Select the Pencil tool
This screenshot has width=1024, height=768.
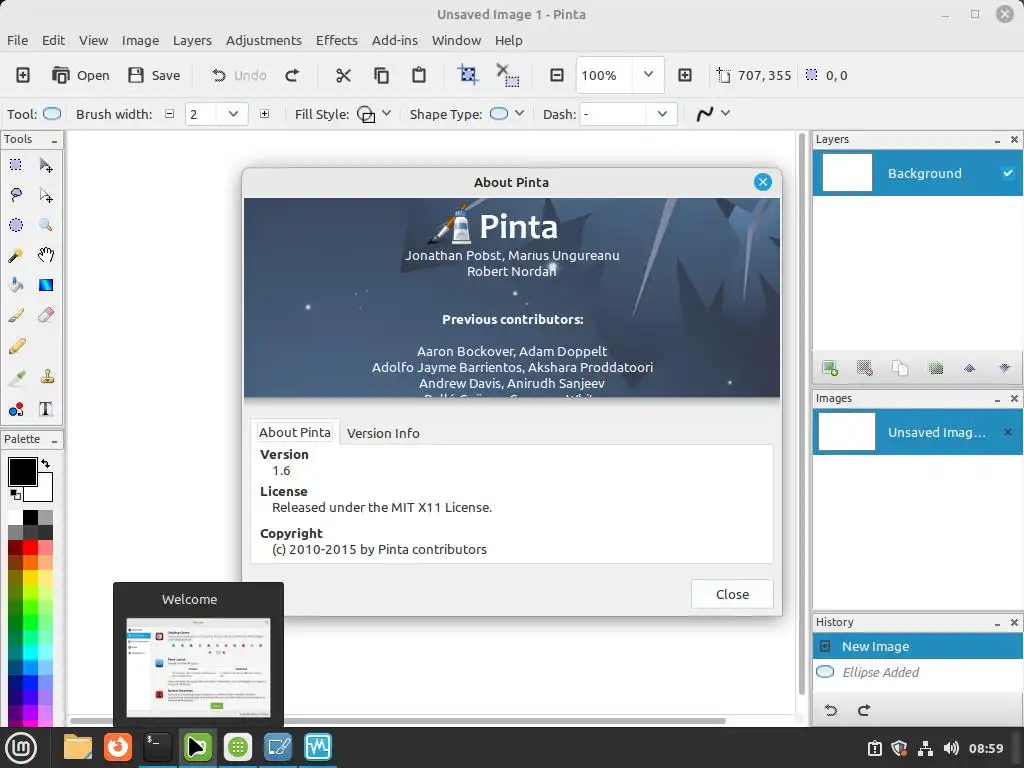[17, 345]
